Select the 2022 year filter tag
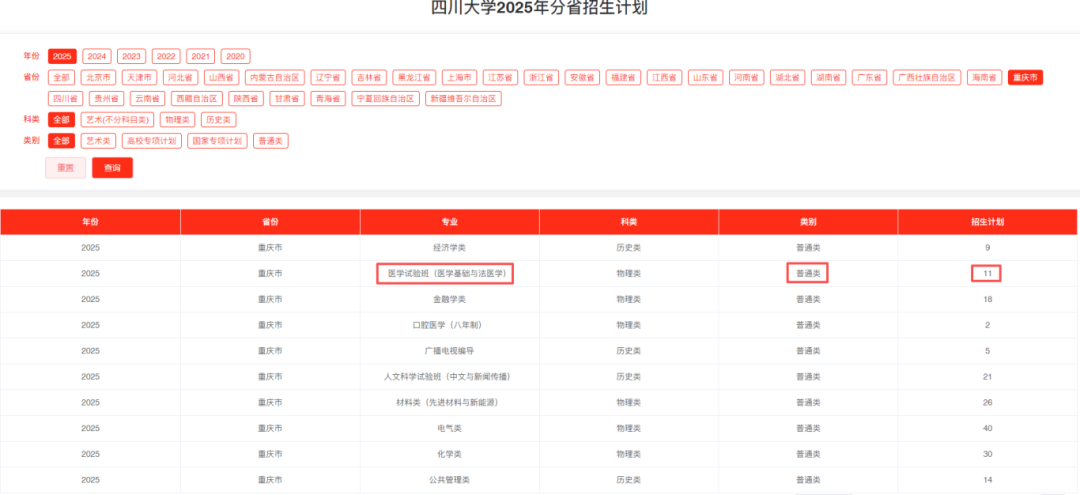 click(166, 56)
